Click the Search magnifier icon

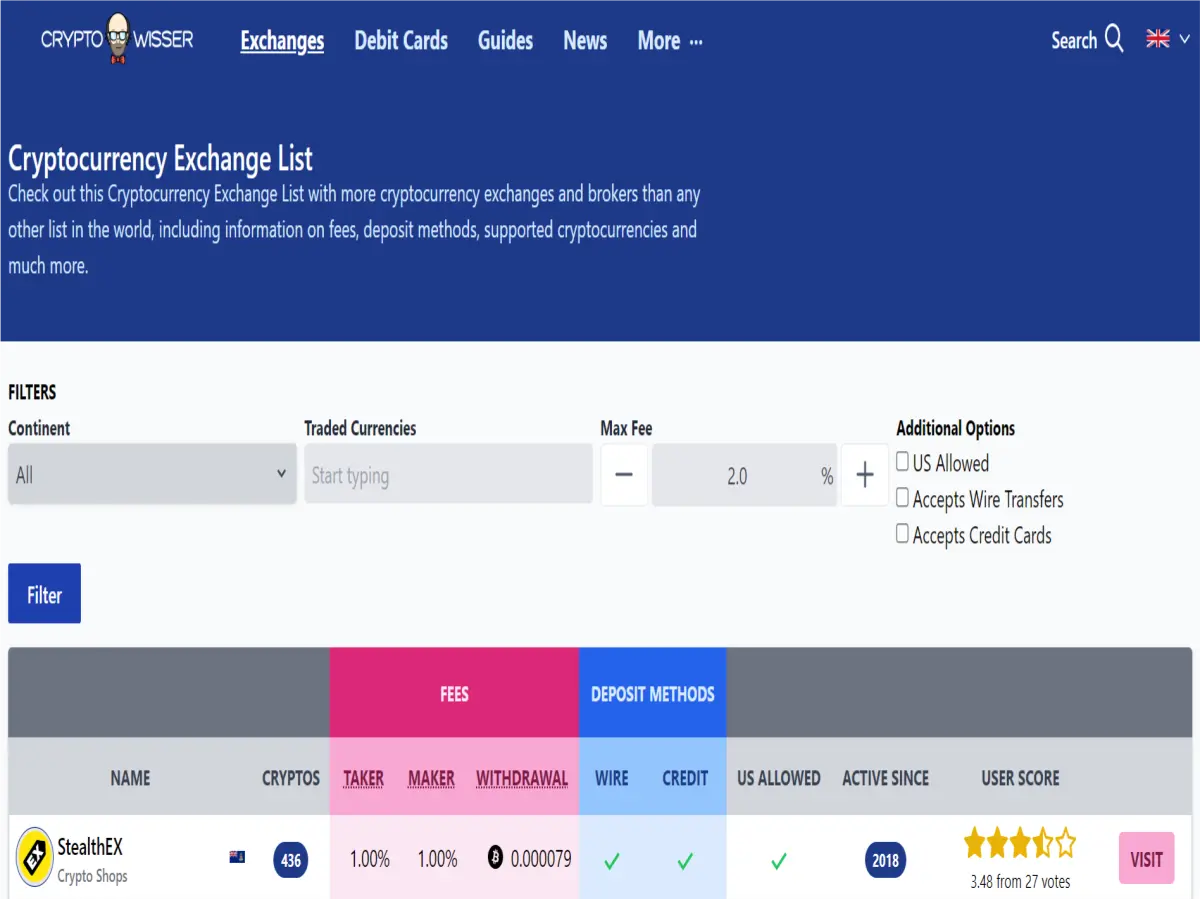pos(1114,40)
